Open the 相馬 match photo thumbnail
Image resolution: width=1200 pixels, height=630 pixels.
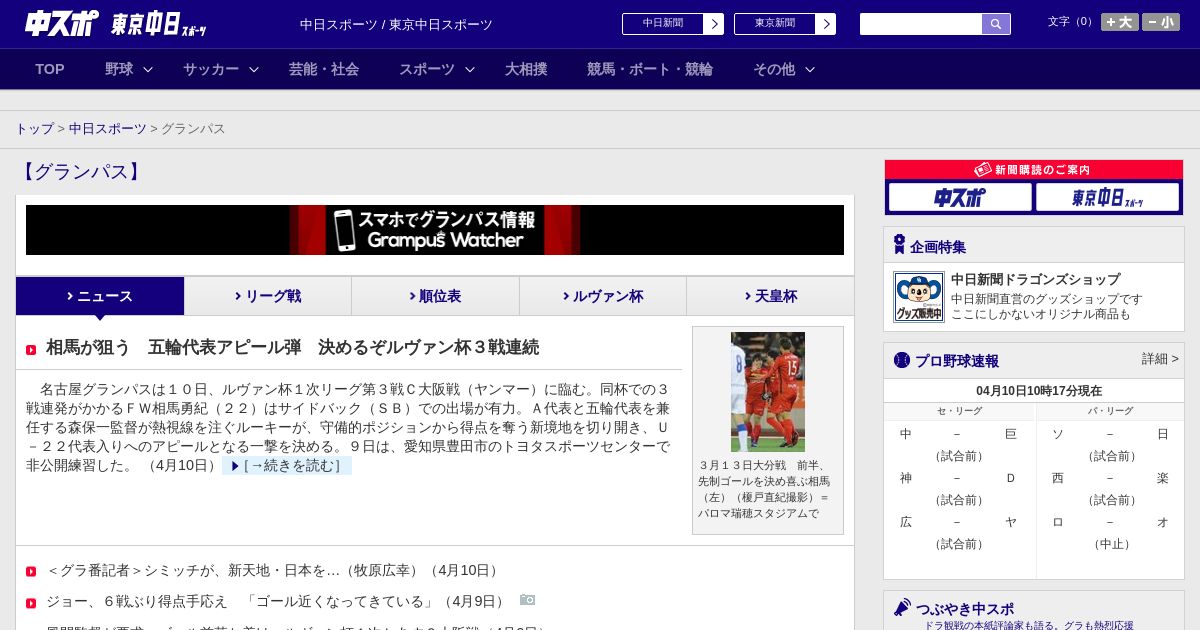(x=768, y=392)
